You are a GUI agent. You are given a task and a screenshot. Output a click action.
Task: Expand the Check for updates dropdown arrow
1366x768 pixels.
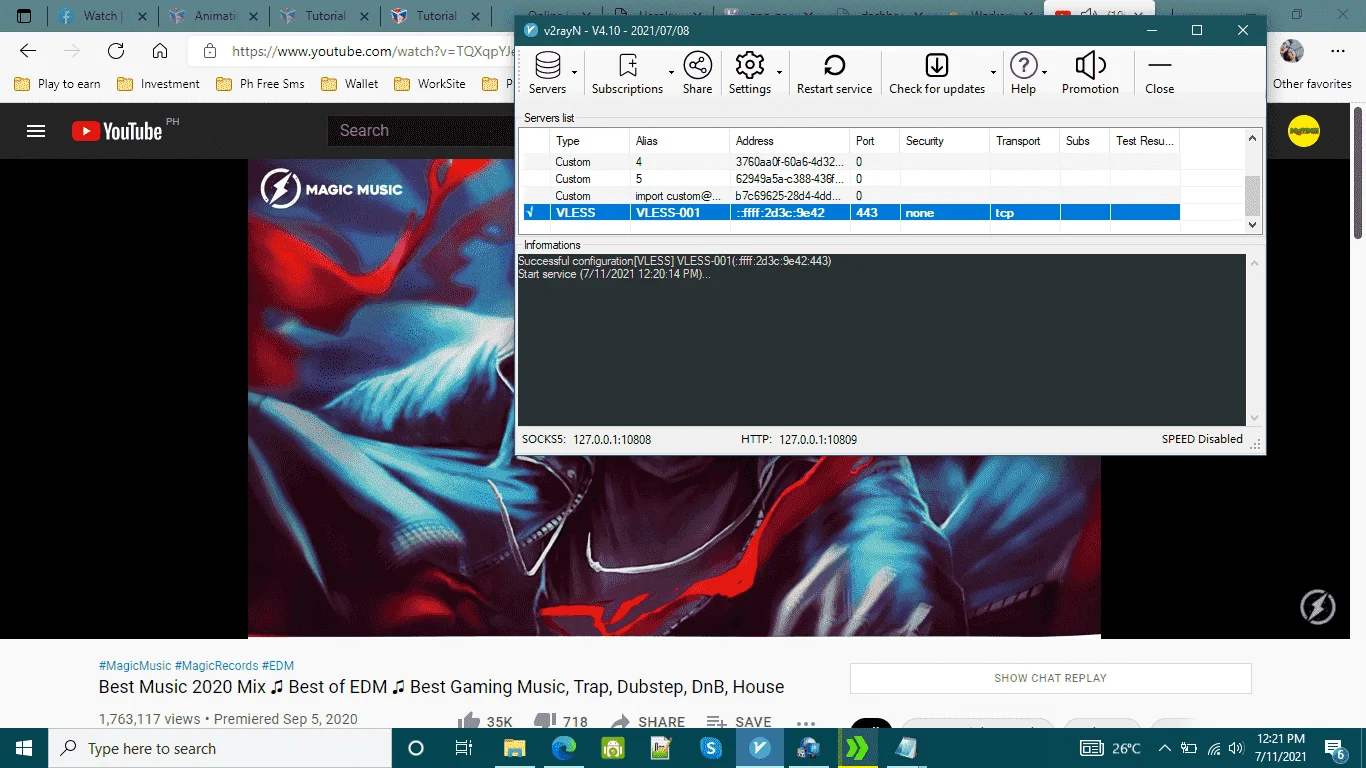pyautogui.click(x=993, y=73)
